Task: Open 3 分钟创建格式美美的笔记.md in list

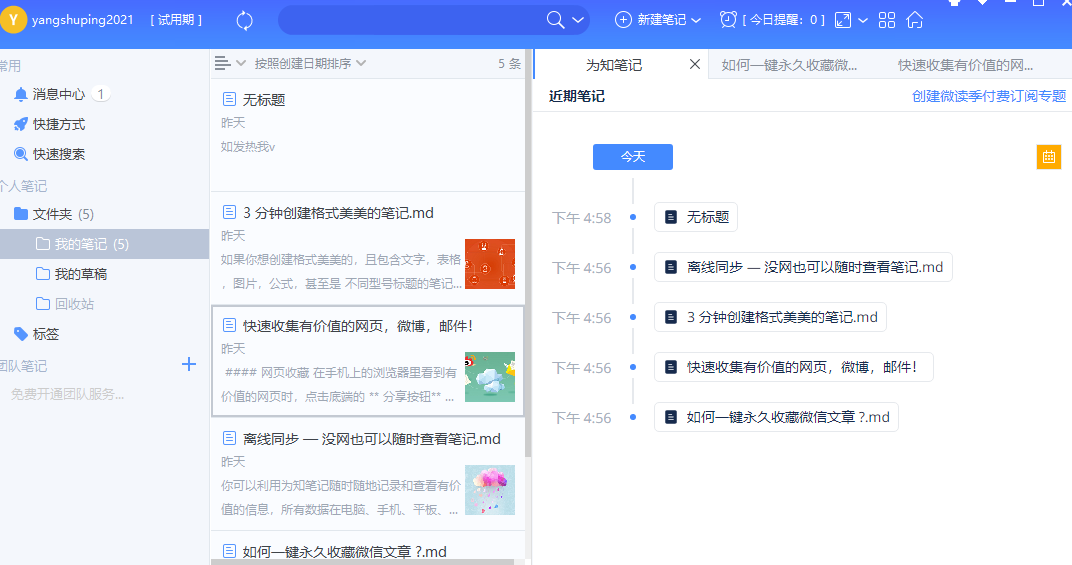Action: [x=368, y=248]
